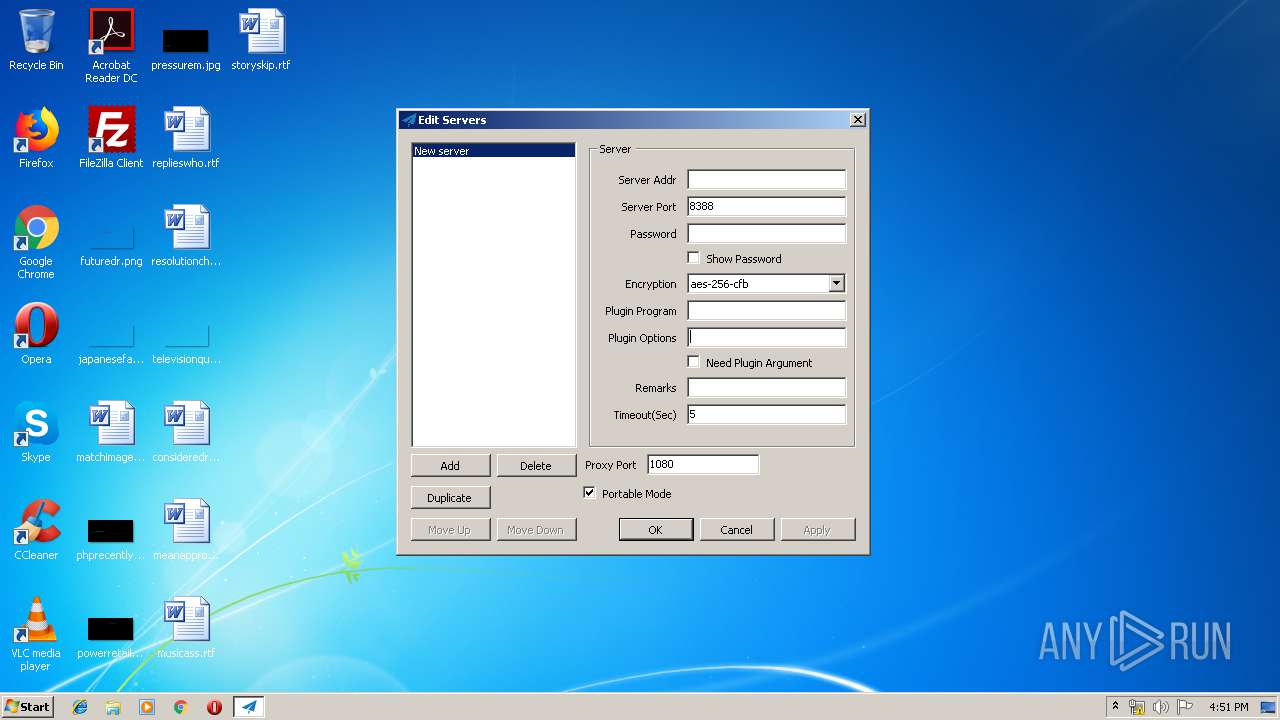Image resolution: width=1280 pixels, height=720 pixels.
Task: Open the Start menu
Action: click(28, 707)
